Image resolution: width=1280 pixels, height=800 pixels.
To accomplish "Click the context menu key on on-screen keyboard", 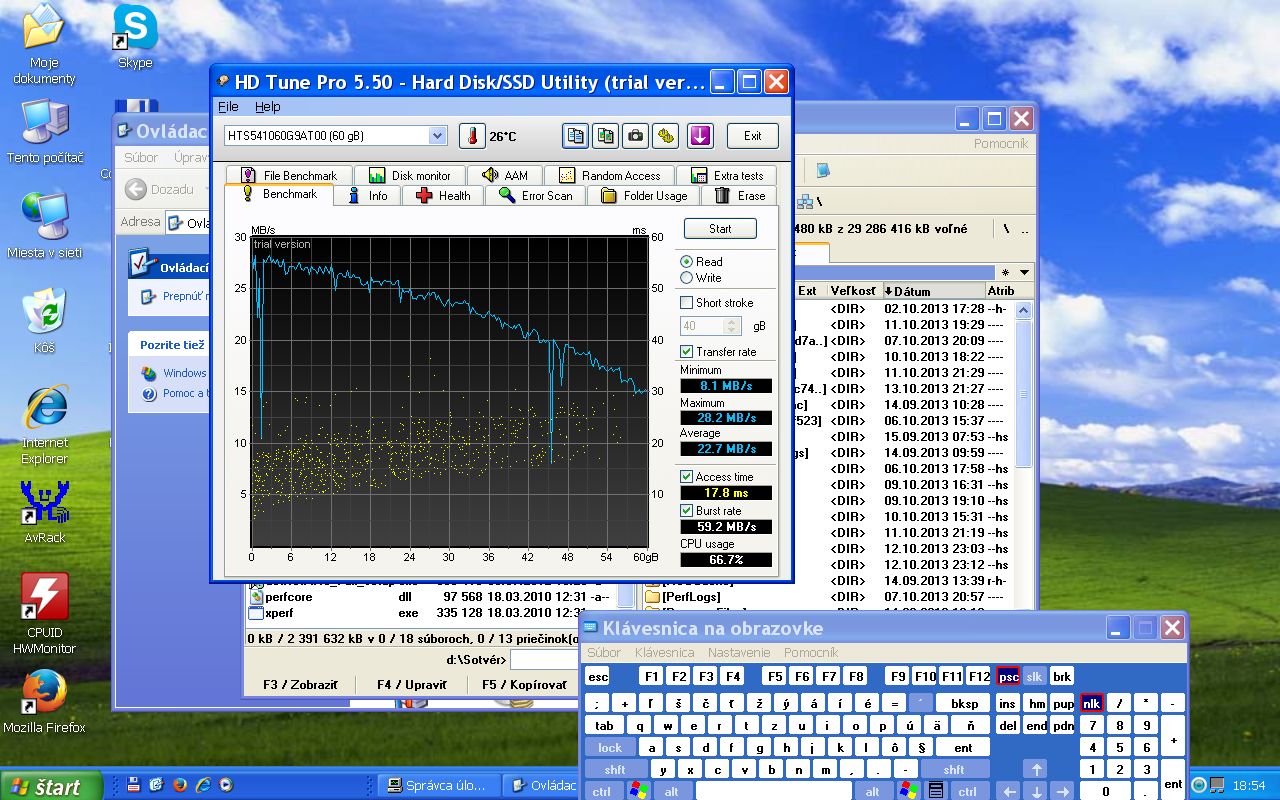I will point(936,791).
